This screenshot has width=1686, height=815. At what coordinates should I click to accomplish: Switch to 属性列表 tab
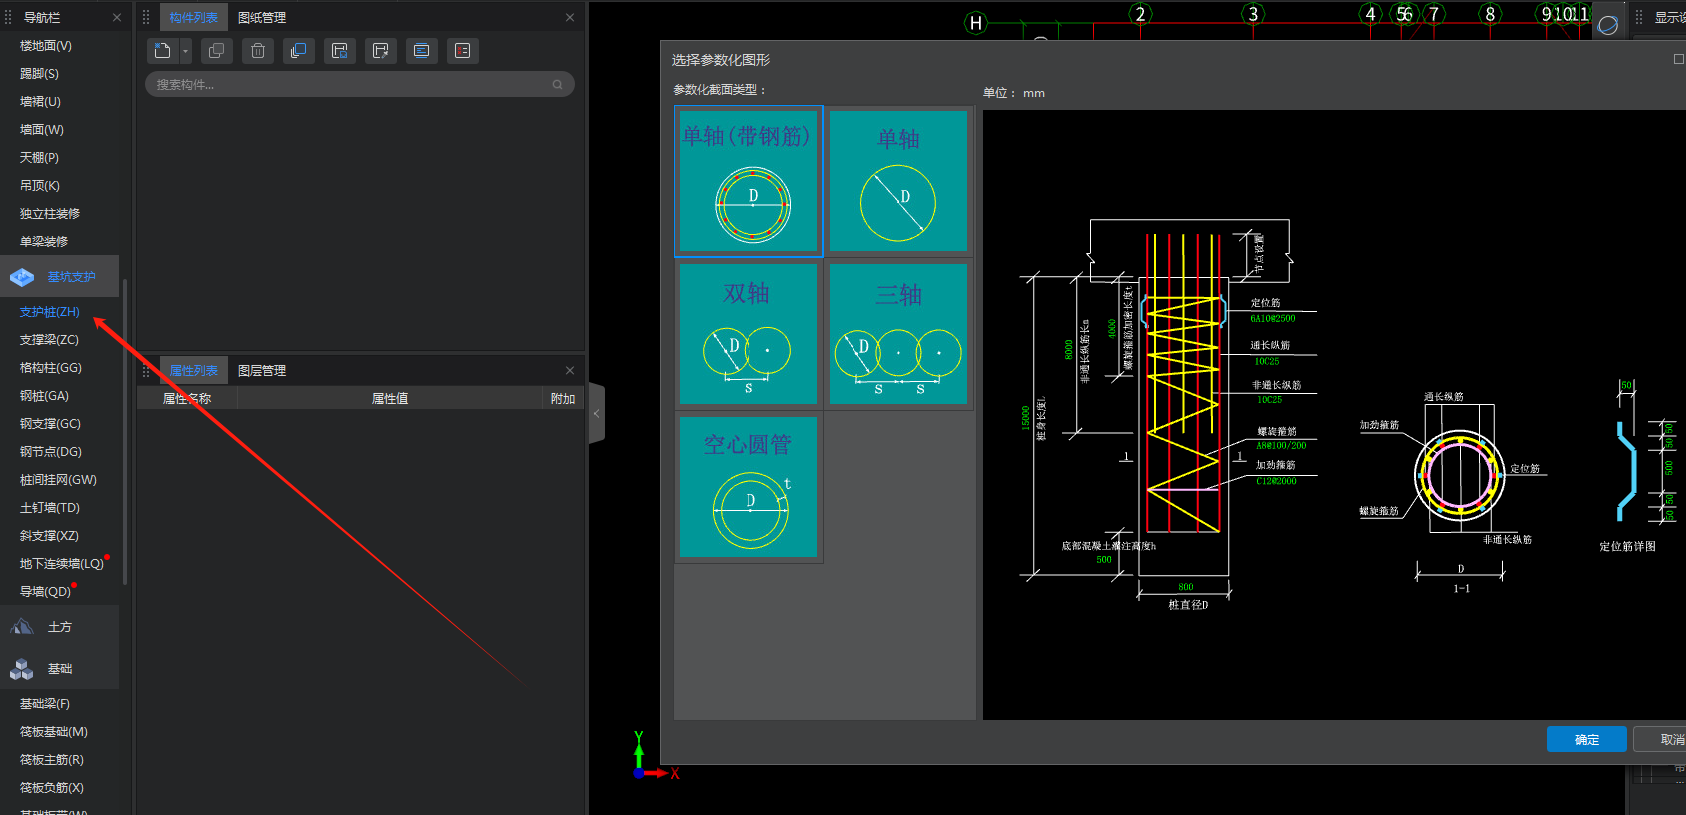click(193, 370)
